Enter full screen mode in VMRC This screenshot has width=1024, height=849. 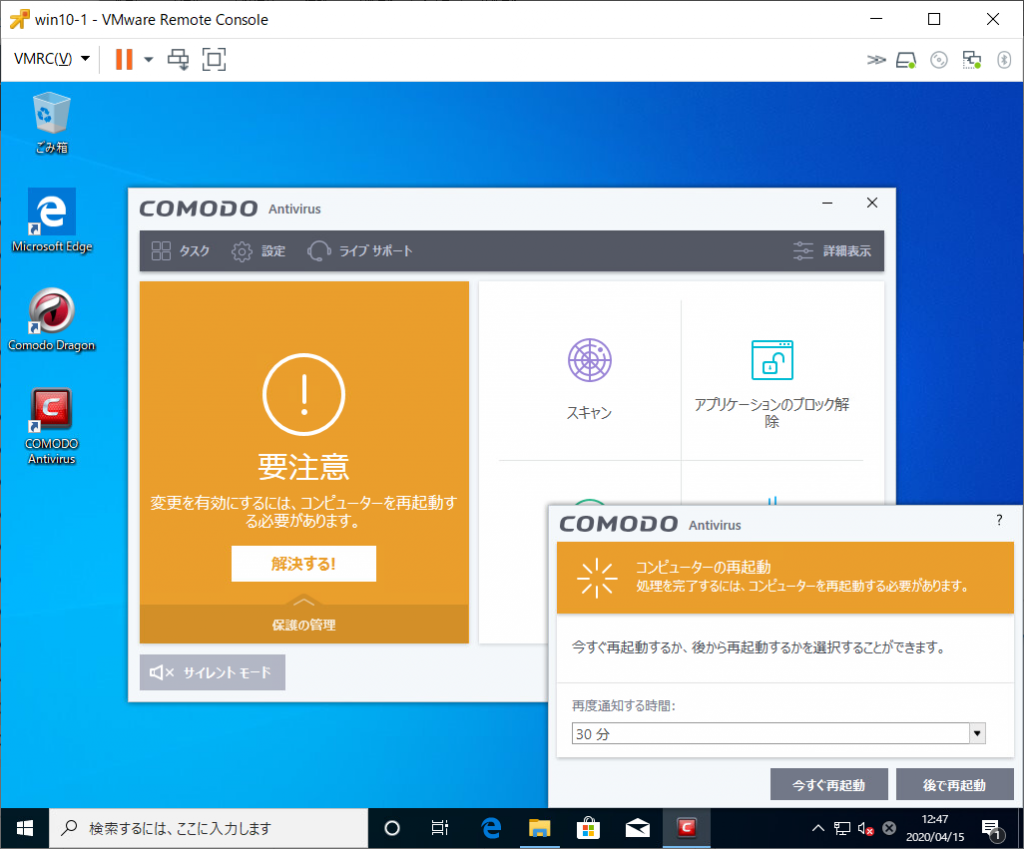tap(214, 59)
